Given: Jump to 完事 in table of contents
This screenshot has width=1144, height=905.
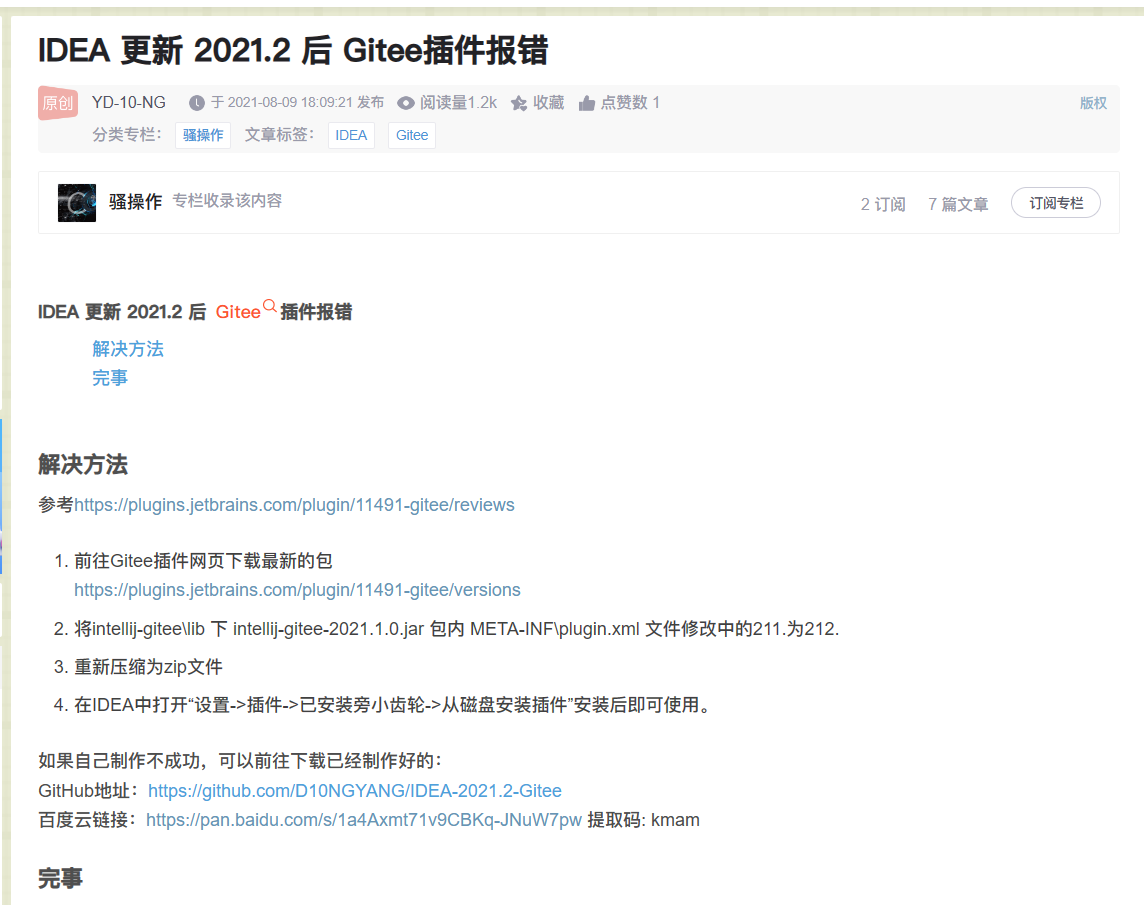Looking at the screenshot, I should click(110, 378).
